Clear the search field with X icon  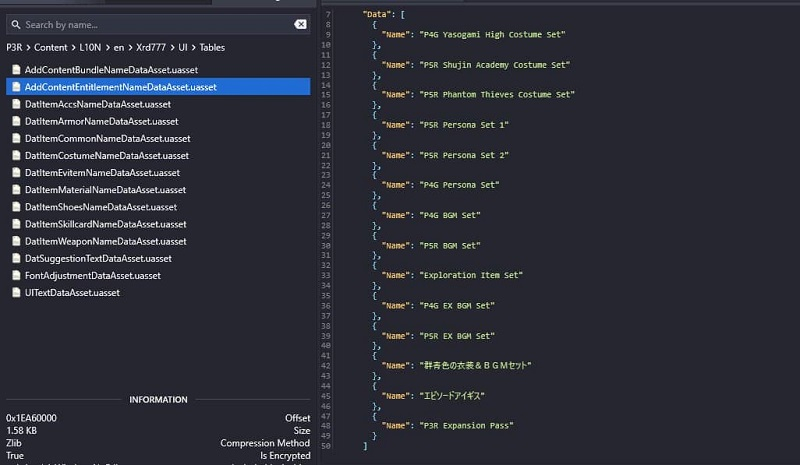[300, 24]
